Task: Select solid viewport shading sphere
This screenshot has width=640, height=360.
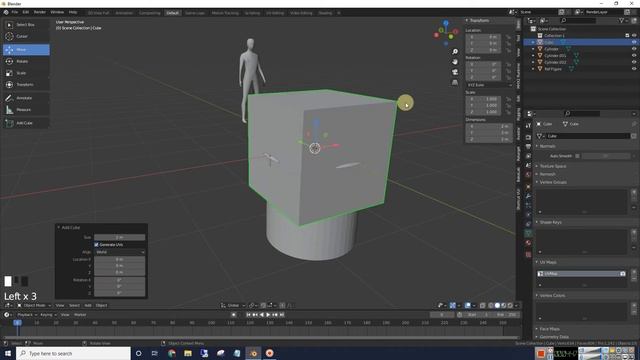Action: (497, 305)
